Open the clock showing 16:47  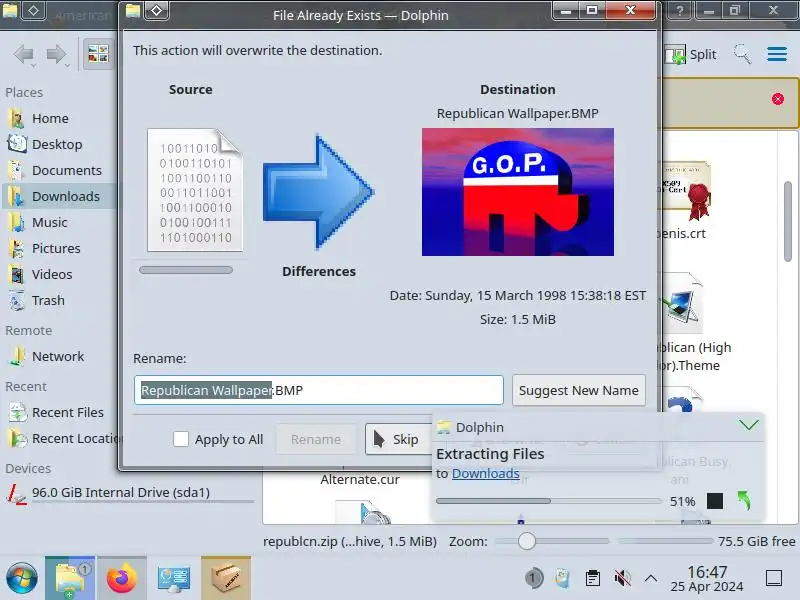coord(707,578)
